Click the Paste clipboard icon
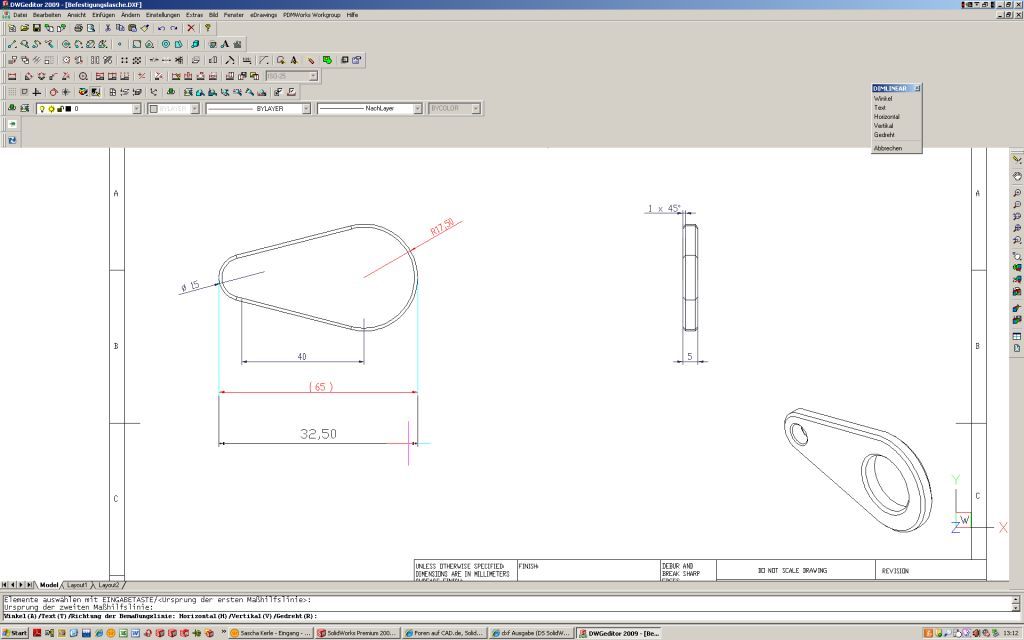The height and width of the screenshot is (640, 1024). [x=133, y=28]
